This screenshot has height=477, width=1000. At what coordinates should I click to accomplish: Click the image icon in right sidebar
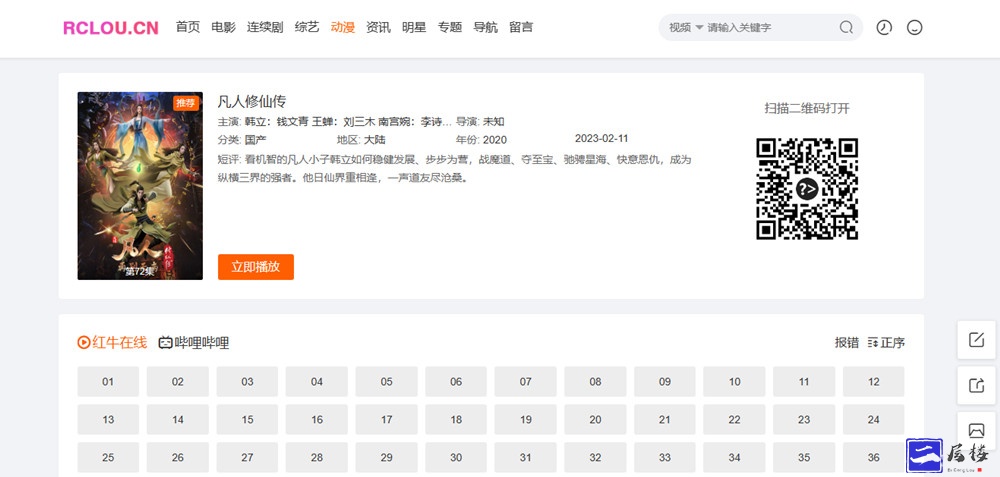click(x=977, y=429)
